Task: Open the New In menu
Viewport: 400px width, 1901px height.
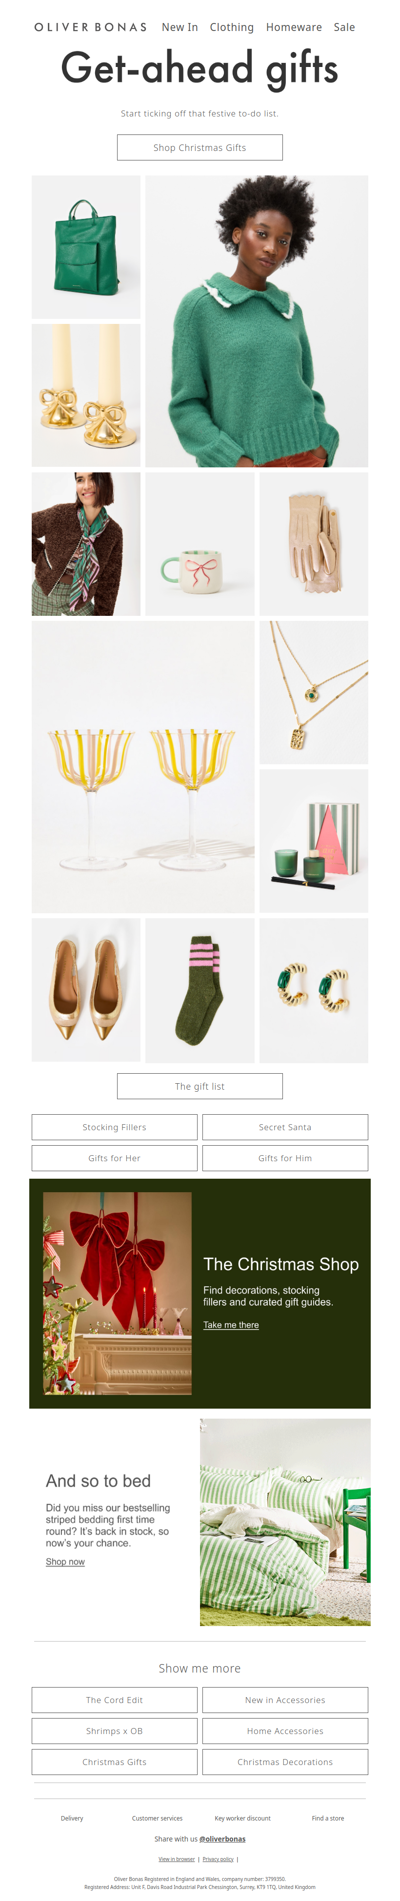Action: pos(180,27)
